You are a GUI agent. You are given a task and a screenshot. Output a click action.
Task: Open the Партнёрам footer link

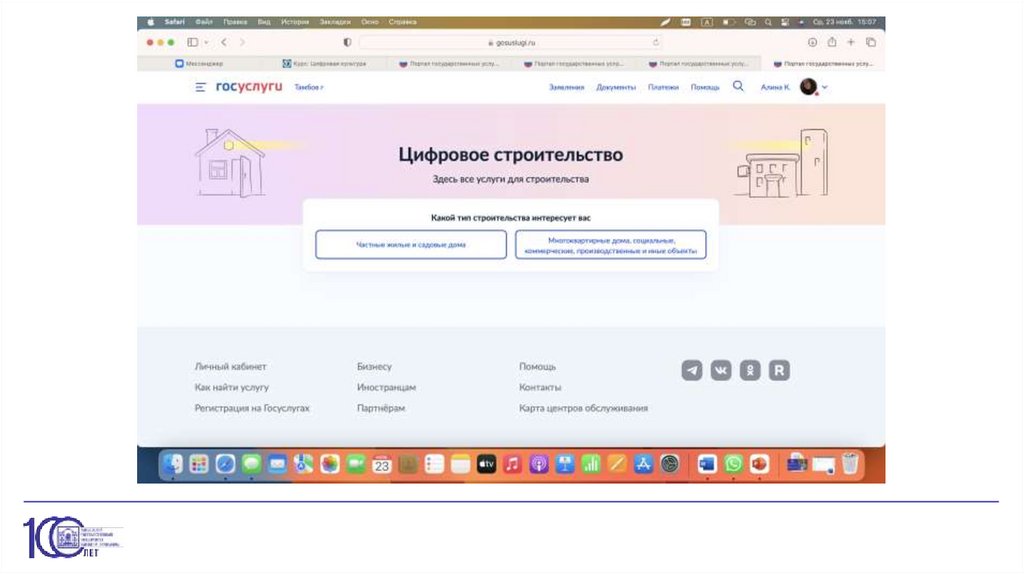tap(381, 408)
